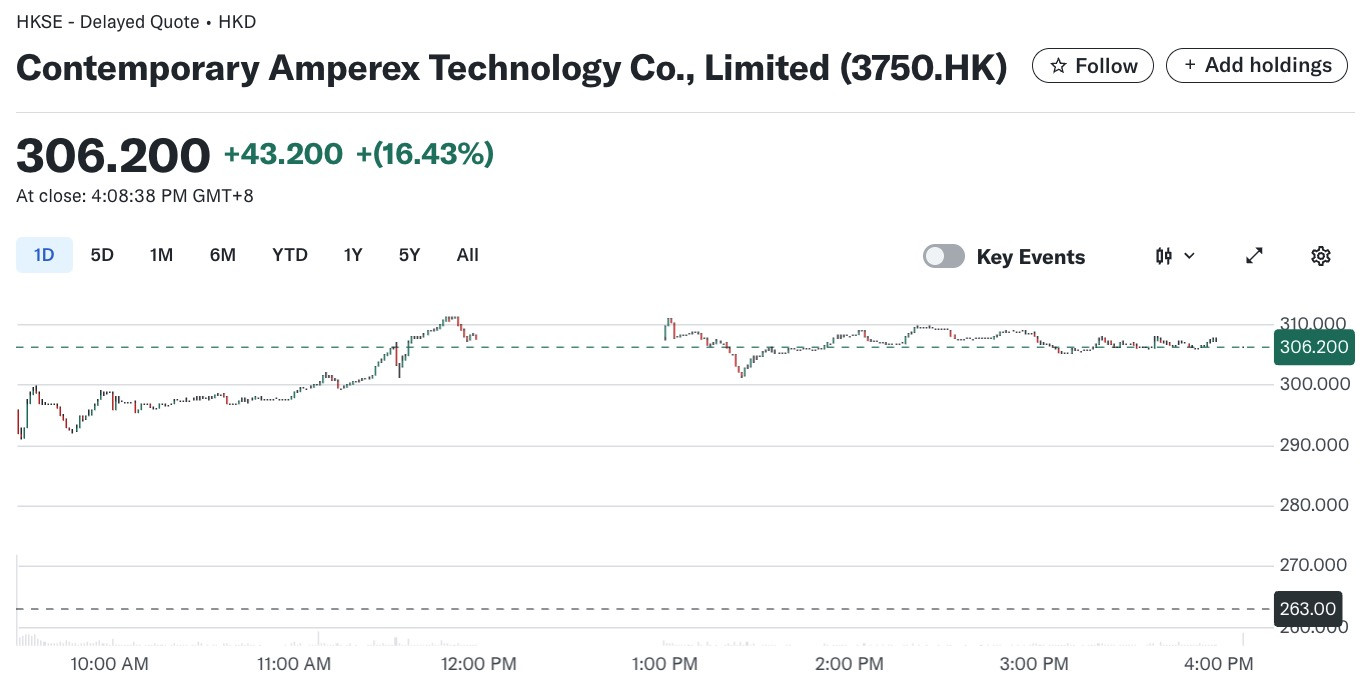Expand chart to full screen
The image size is (1368, 689).
(1254, 256)
